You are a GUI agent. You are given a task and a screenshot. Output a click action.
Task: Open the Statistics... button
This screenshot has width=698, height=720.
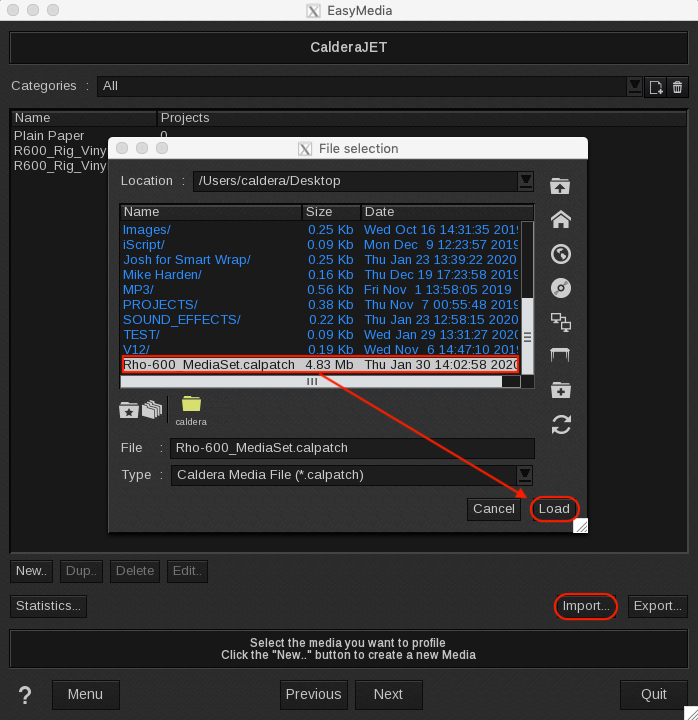pyautogui.click(x=48, y=606)
